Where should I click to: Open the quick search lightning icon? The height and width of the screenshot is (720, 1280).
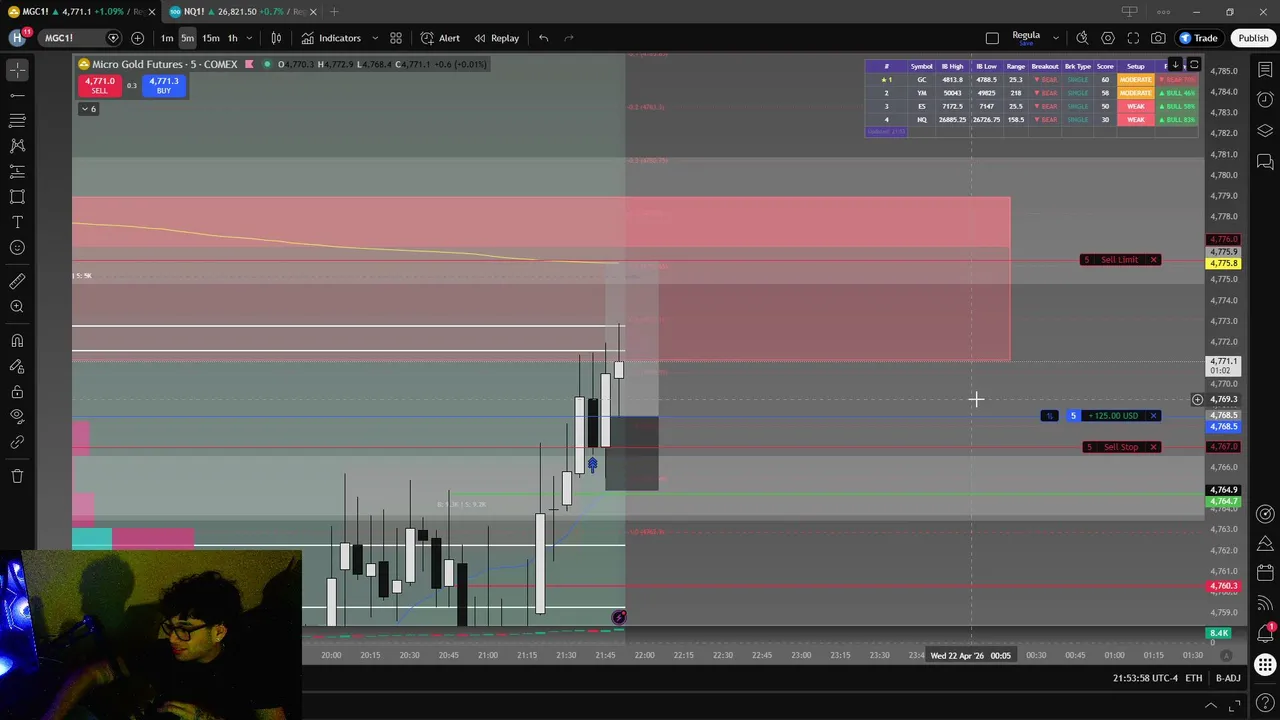click(x=1082, y=38)
